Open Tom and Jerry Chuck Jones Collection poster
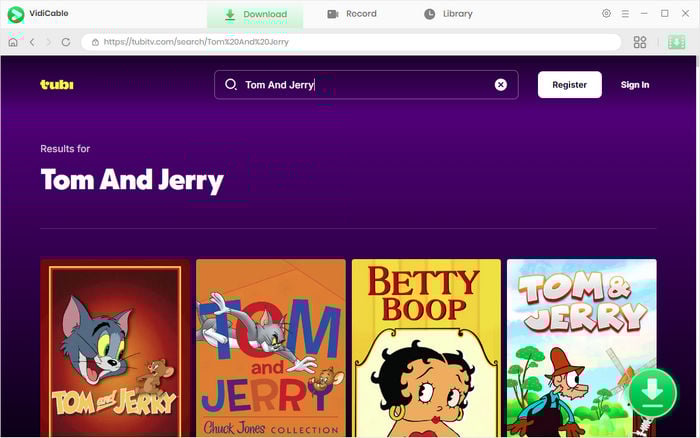This screenshot has width=700, height=438. pyautogui.click(x=271, y=348)
